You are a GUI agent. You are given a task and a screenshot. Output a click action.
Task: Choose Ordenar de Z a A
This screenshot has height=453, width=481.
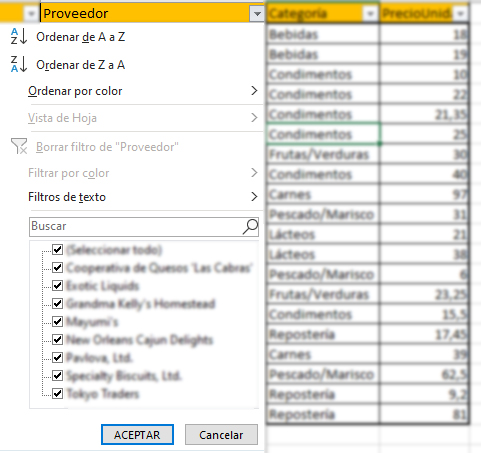(x=81, y=65)
